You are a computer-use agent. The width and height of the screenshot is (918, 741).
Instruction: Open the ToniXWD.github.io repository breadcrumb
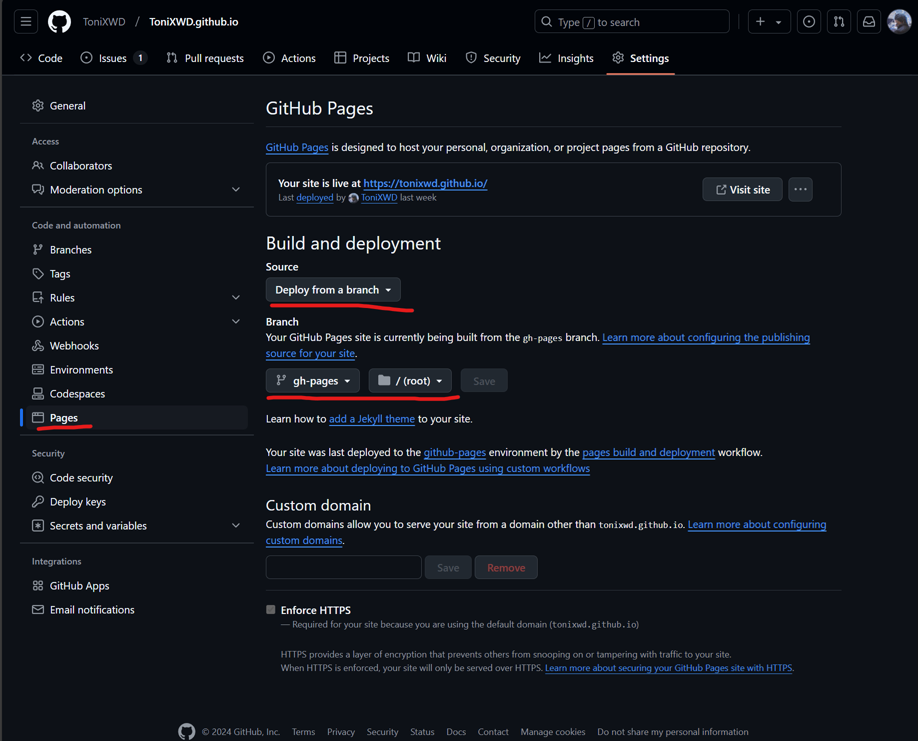194,22
